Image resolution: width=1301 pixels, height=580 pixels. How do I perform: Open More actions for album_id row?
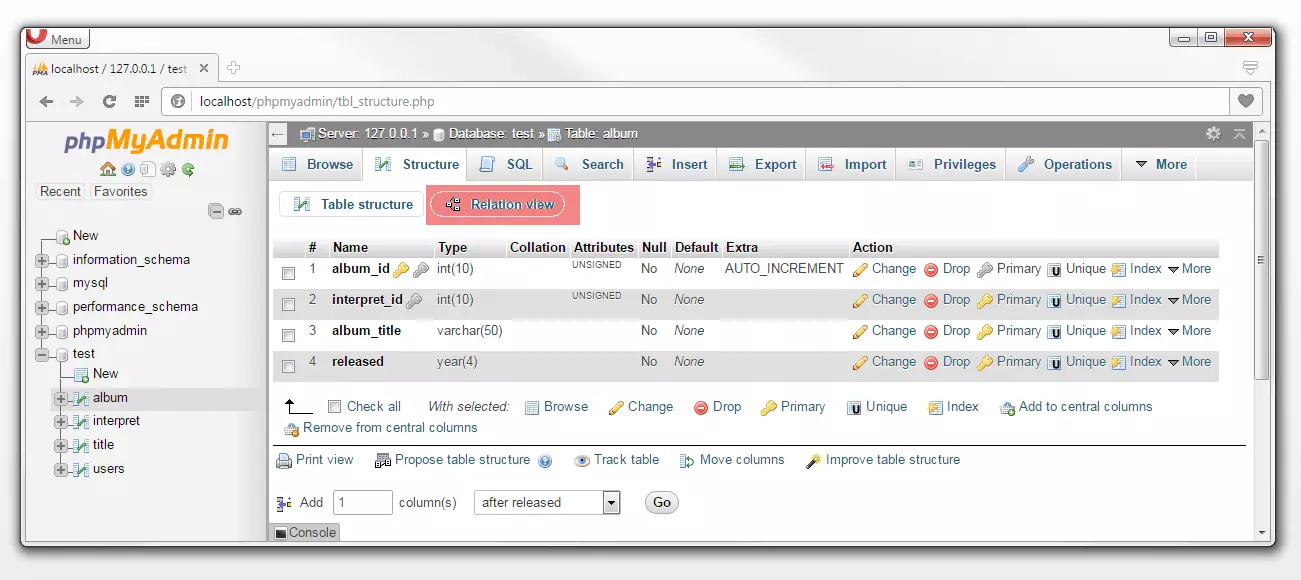(1189, 269)
